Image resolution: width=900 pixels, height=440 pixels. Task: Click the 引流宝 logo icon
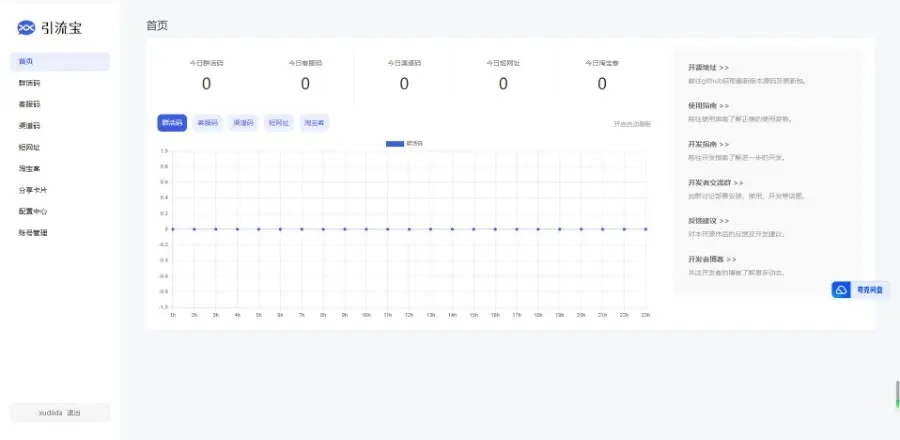[x=26, y=28]
